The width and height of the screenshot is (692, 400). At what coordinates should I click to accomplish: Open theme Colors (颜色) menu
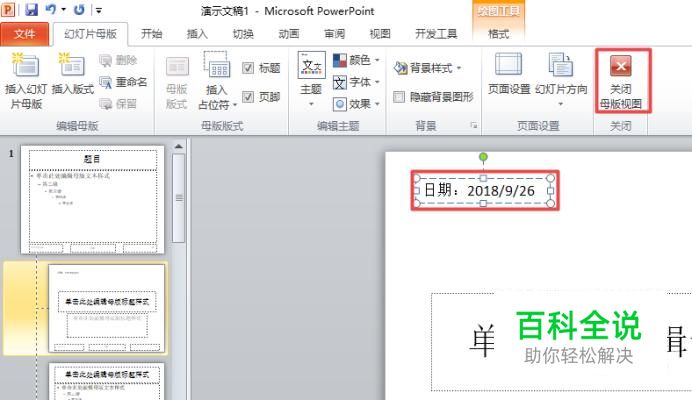[x=357, y=60]
